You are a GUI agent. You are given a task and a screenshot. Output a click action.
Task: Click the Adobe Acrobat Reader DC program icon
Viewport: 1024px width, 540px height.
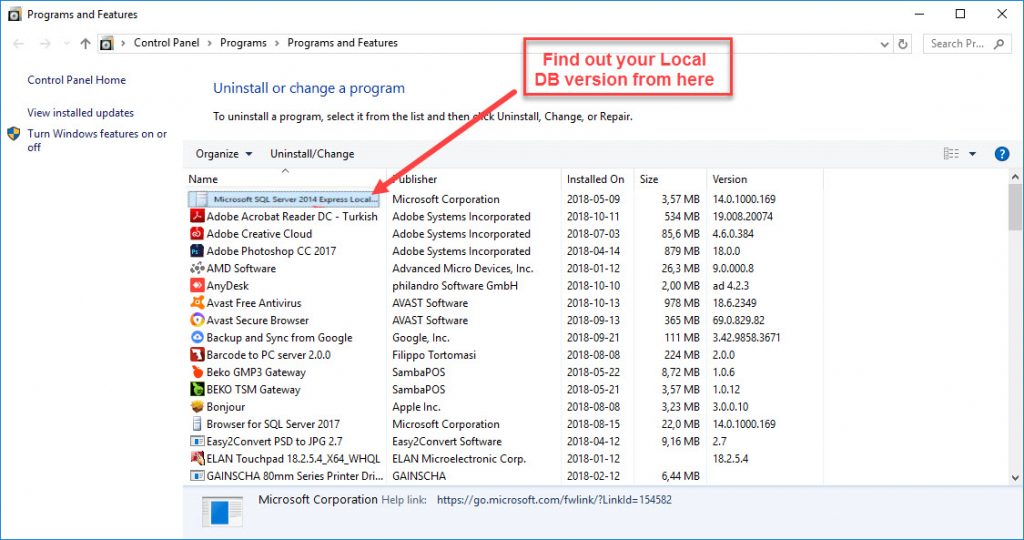[x=197, y=216]
